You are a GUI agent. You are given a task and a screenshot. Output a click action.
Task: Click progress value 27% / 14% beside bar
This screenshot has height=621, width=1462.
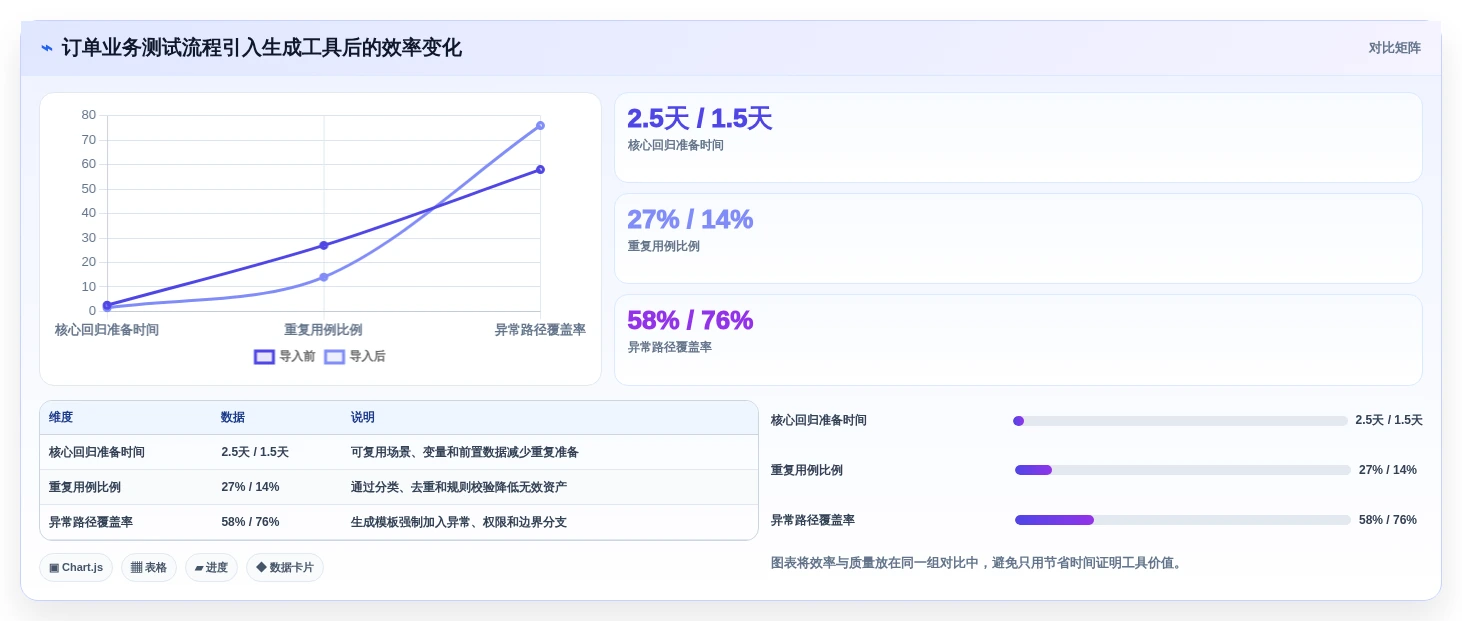tap(1388, 470)
